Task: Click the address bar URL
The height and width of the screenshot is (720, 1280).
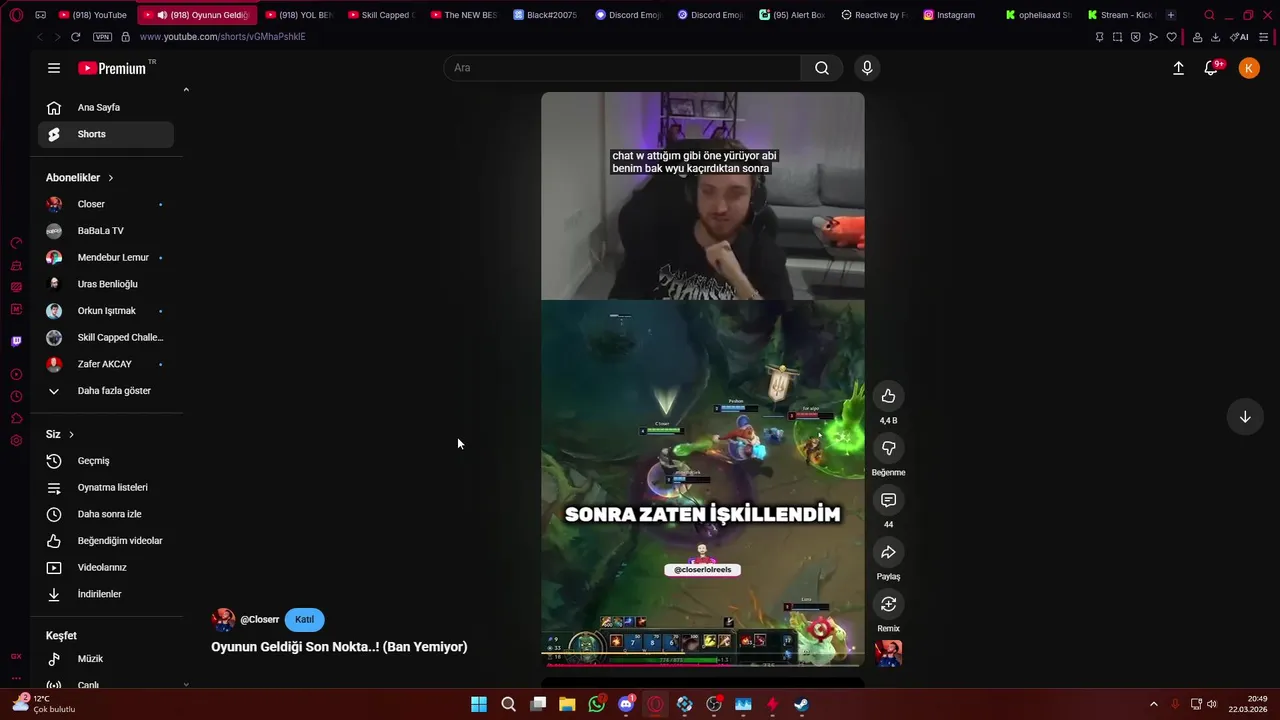Action: 223,37
